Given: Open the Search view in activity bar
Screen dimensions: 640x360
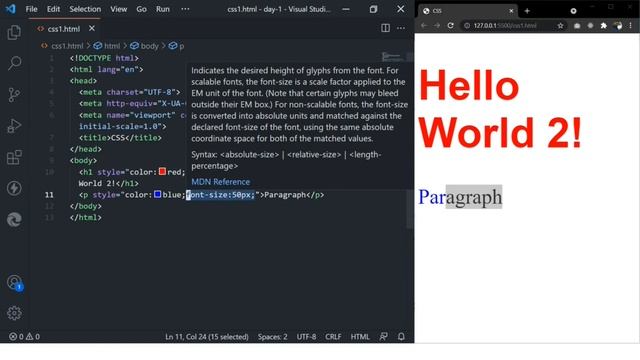Looking at the screenshot, I should tap(14, 63).
